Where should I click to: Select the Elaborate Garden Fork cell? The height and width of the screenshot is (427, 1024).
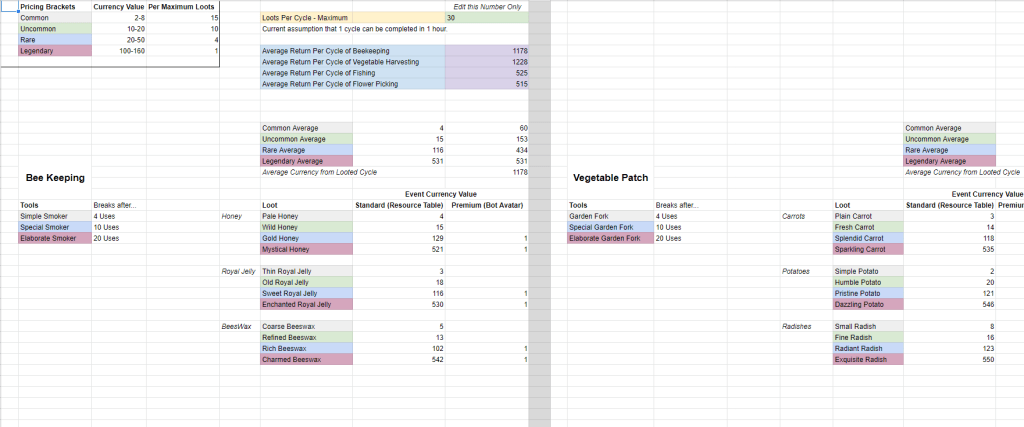[x=607, y=238]
